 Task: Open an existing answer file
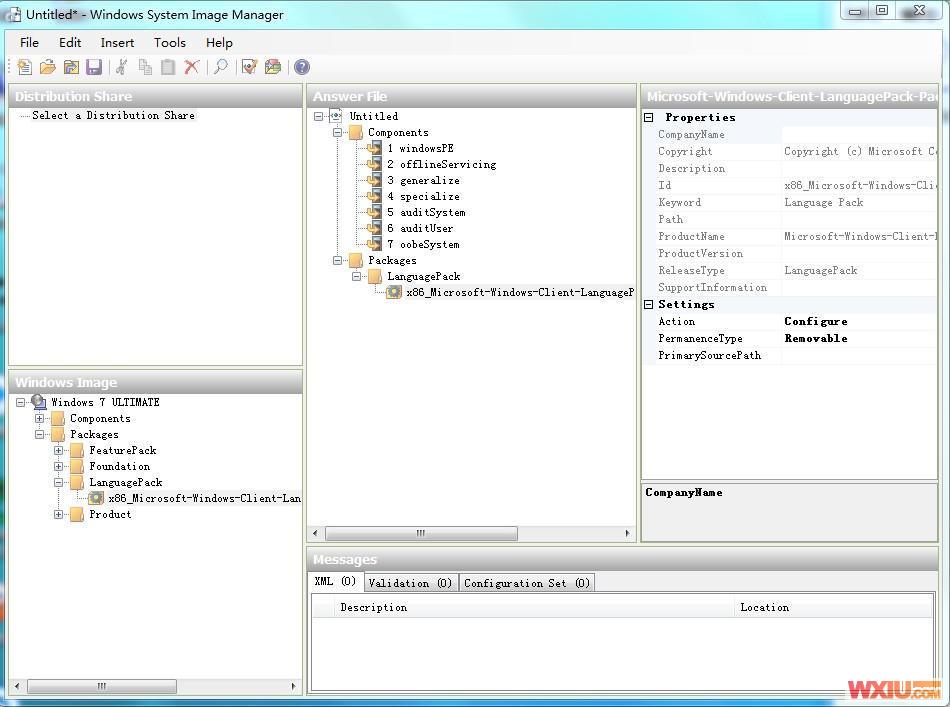(46, 67)
